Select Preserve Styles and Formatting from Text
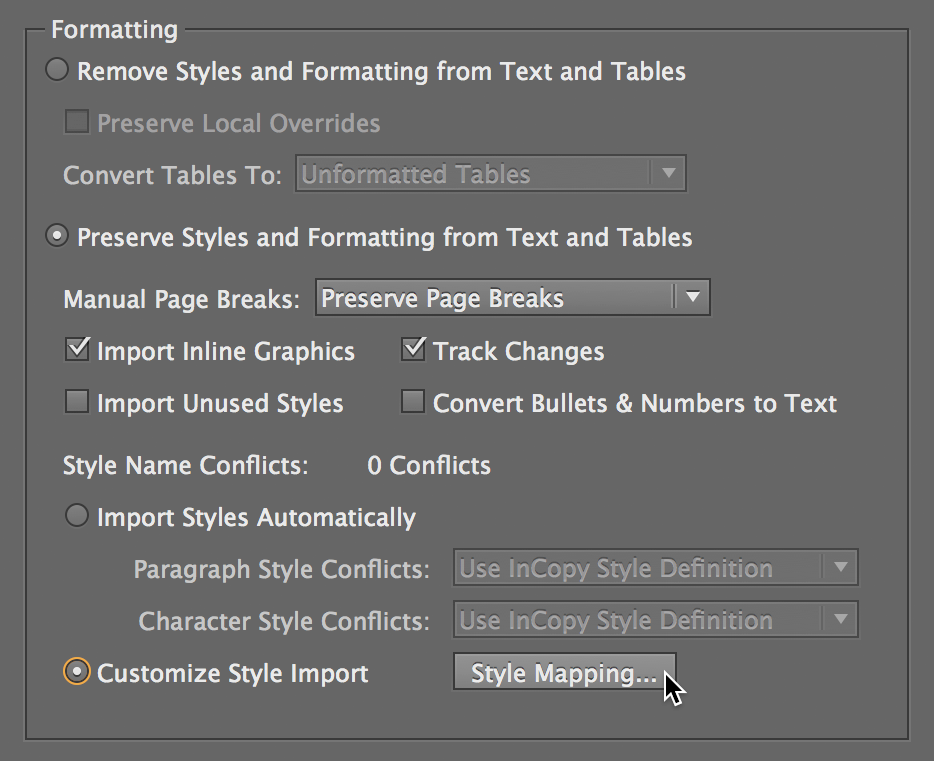Viewport: 934px width, 761px height. tap(57, 237)
